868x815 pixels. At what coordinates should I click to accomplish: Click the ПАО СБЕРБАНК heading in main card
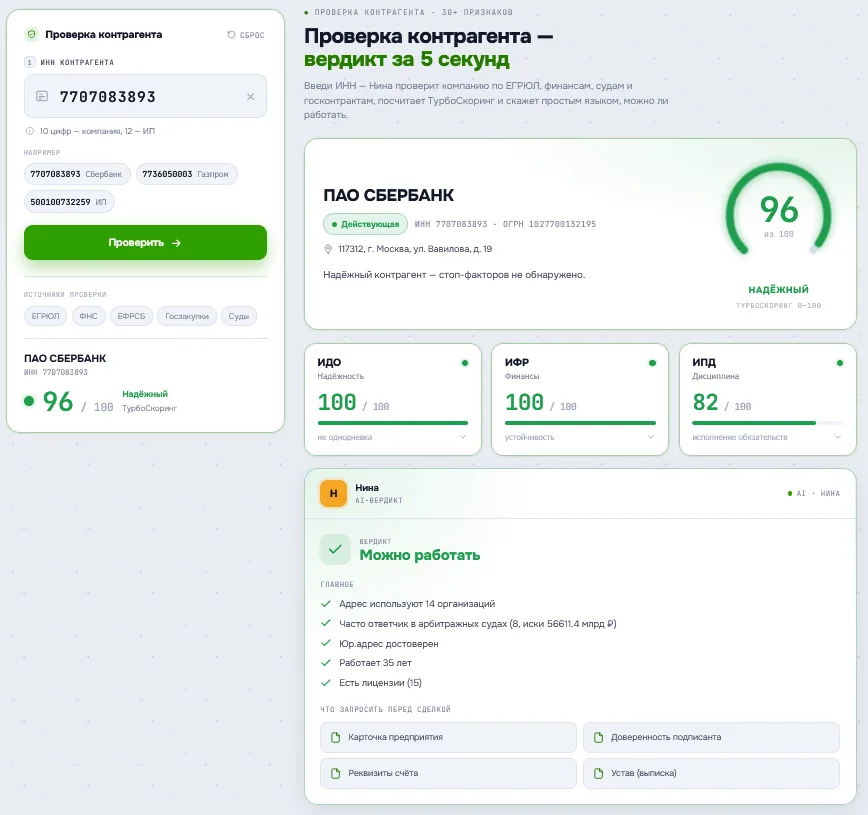pyautogui.click(x=389, y=195)
